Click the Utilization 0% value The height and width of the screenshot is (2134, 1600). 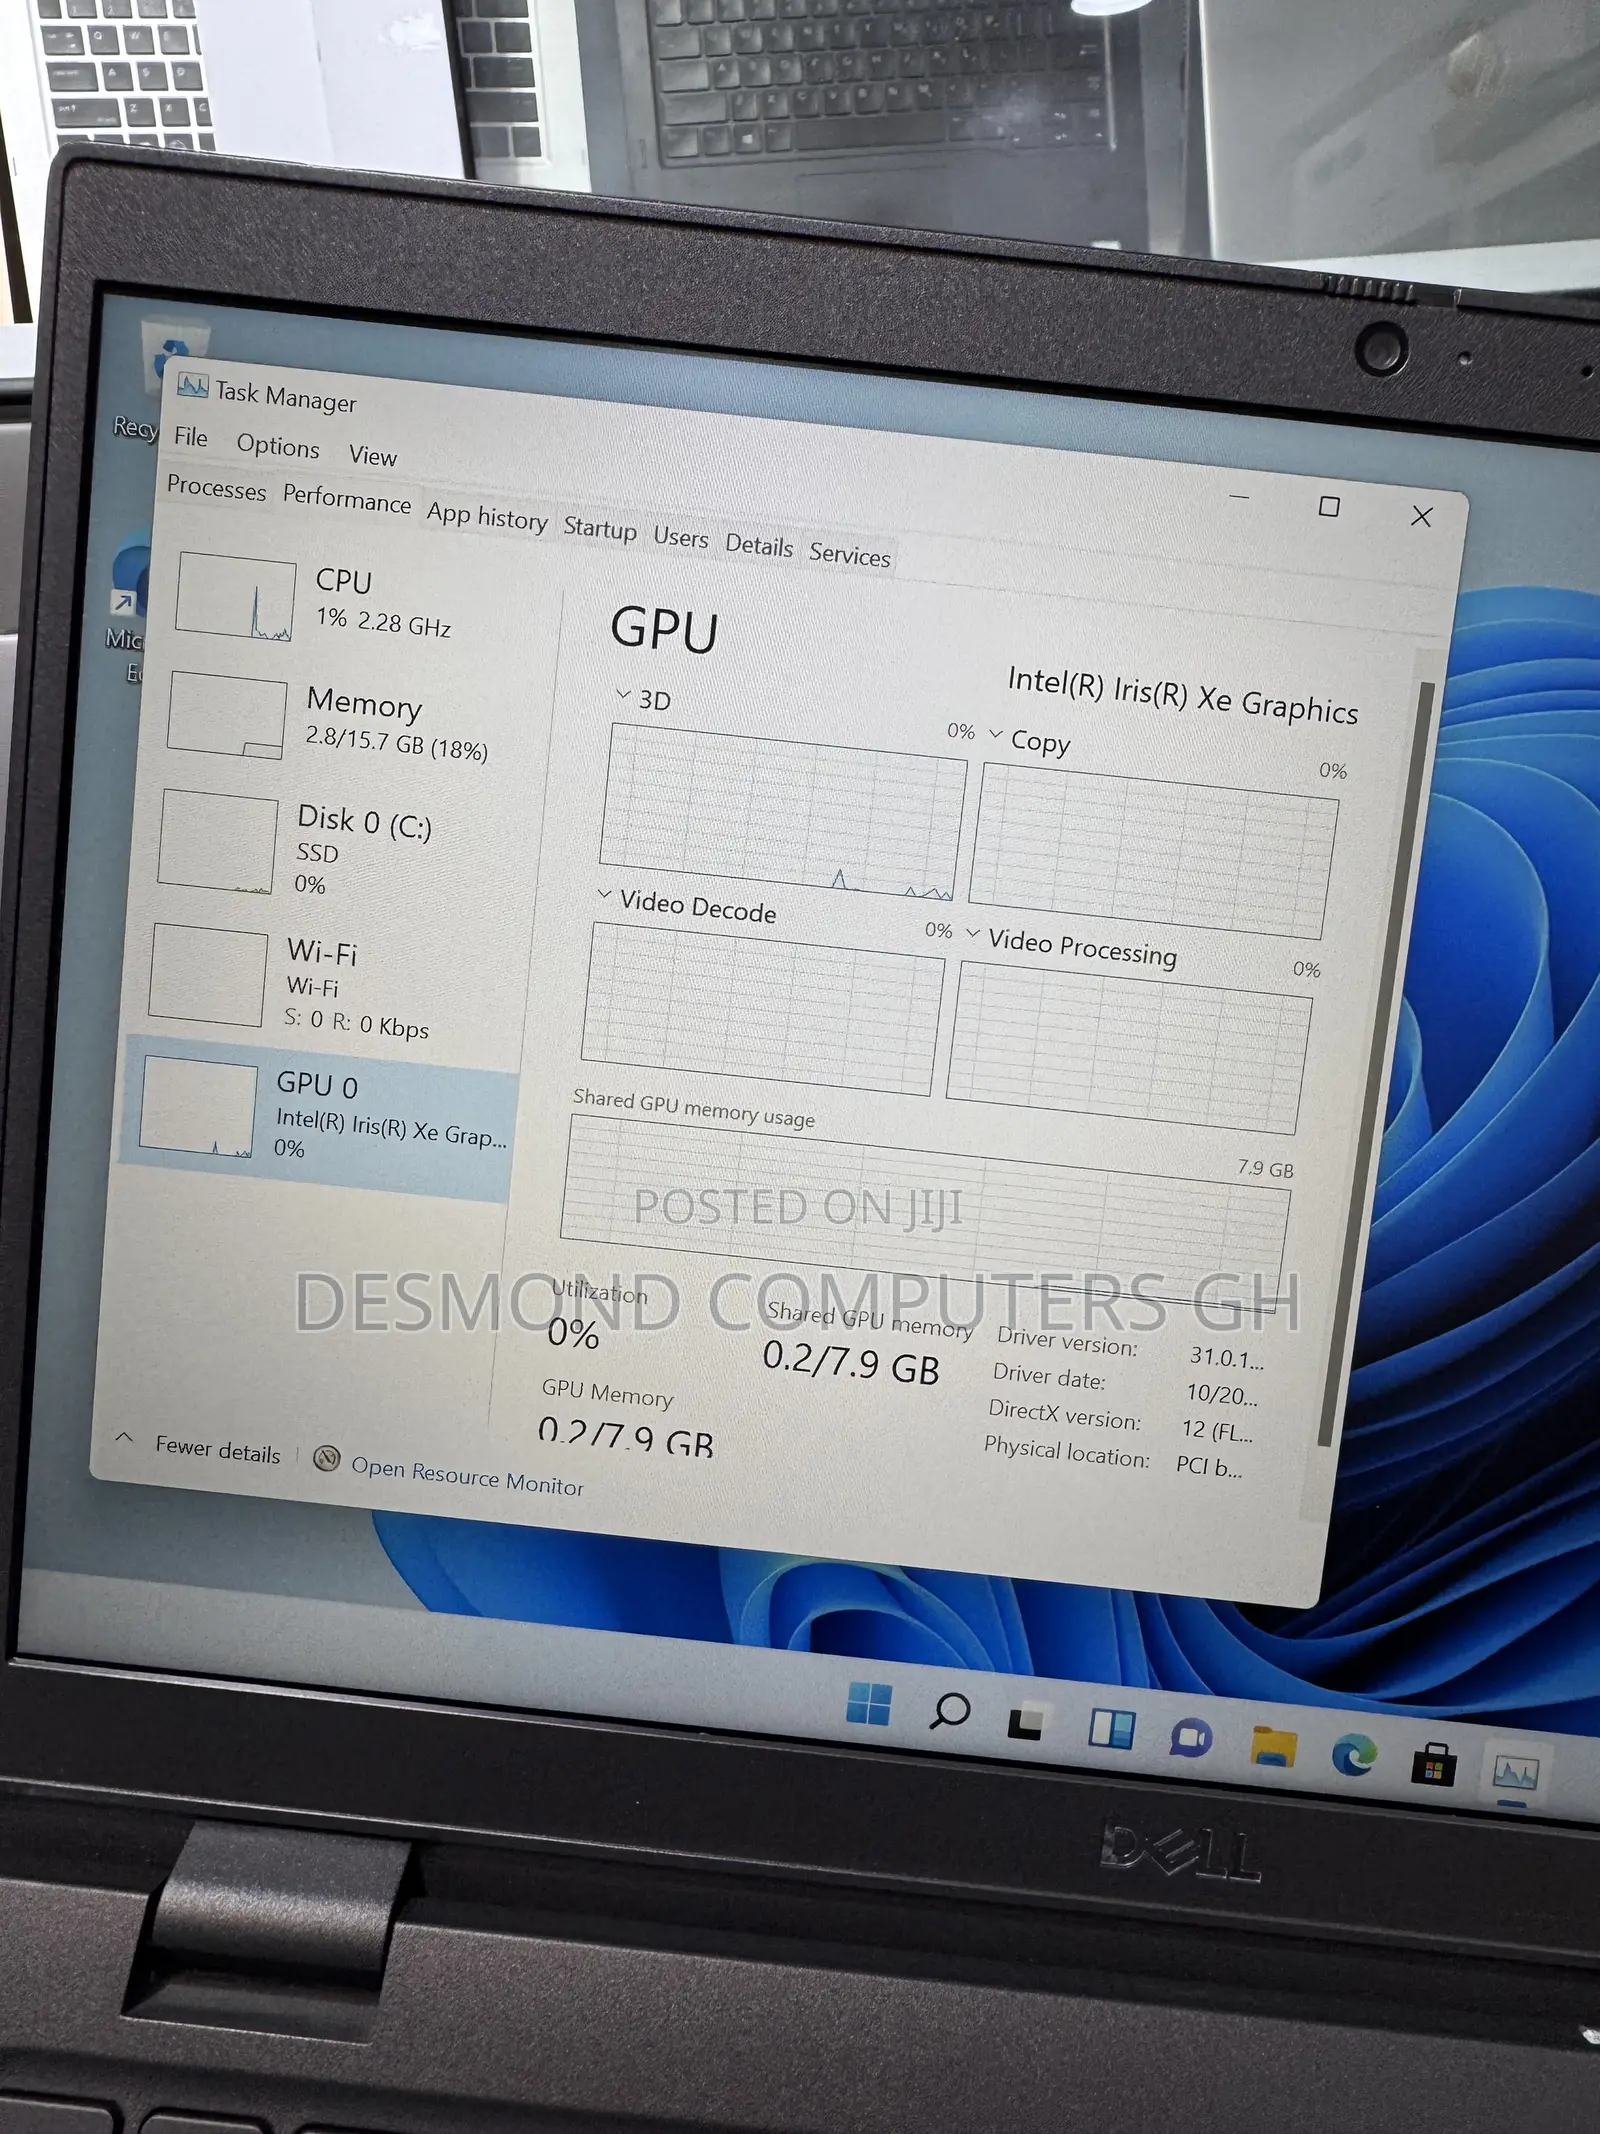[x=573, y=1334]
